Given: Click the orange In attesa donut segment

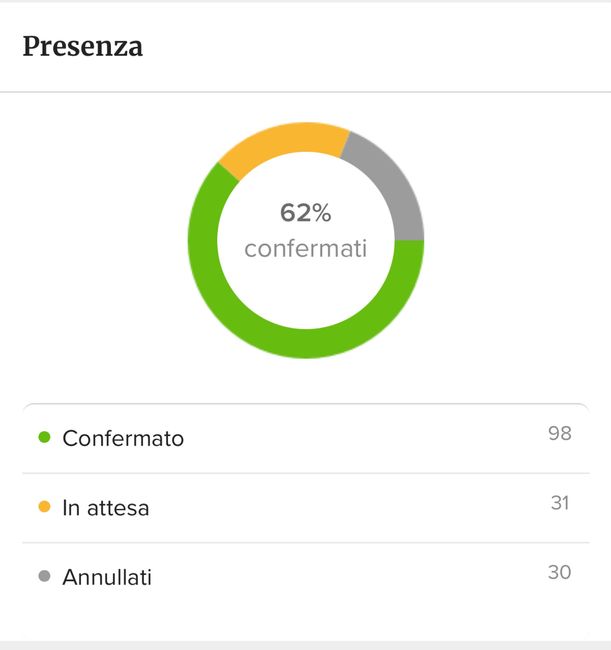Looking at the screenshot, I should (280, 142).
